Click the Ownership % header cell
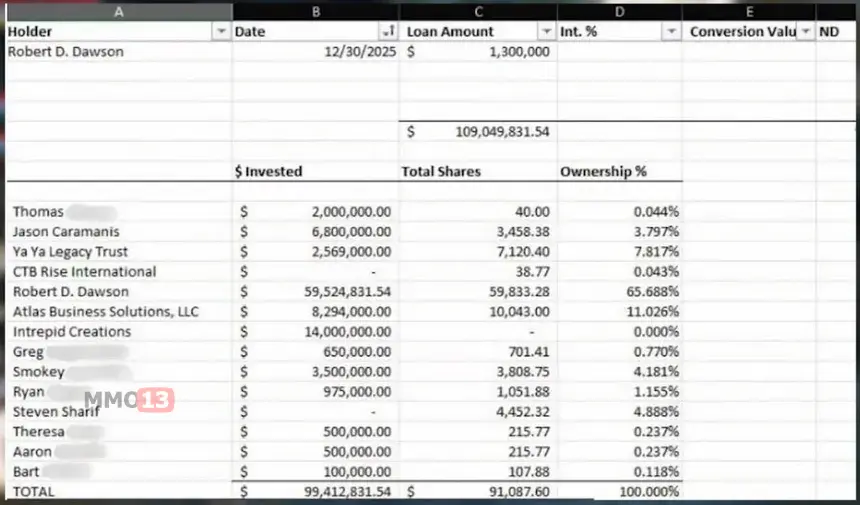The width and height of the screenshot is (860, 505). click(x=603, y=172)
